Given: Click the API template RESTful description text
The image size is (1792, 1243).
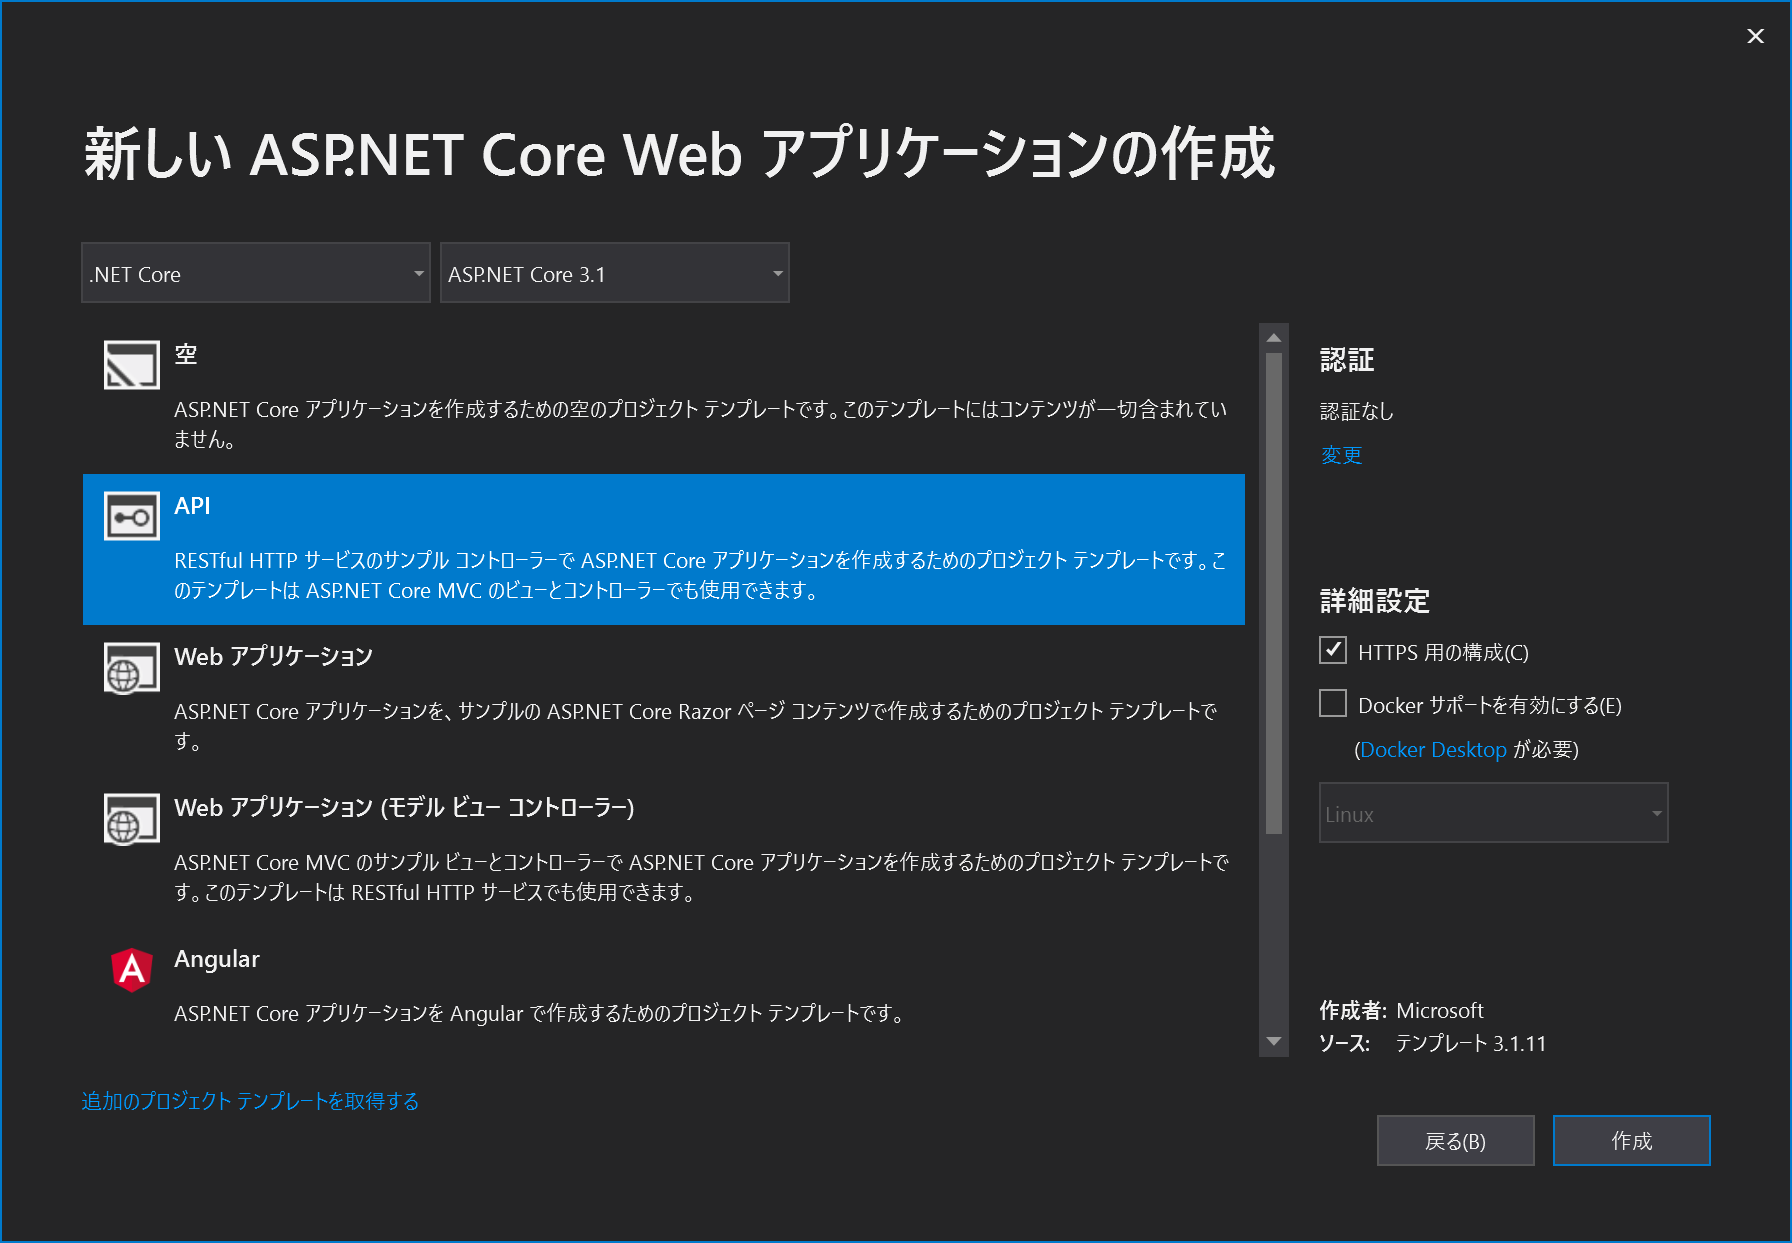Looking at the screenshot, I should (701, 575).
